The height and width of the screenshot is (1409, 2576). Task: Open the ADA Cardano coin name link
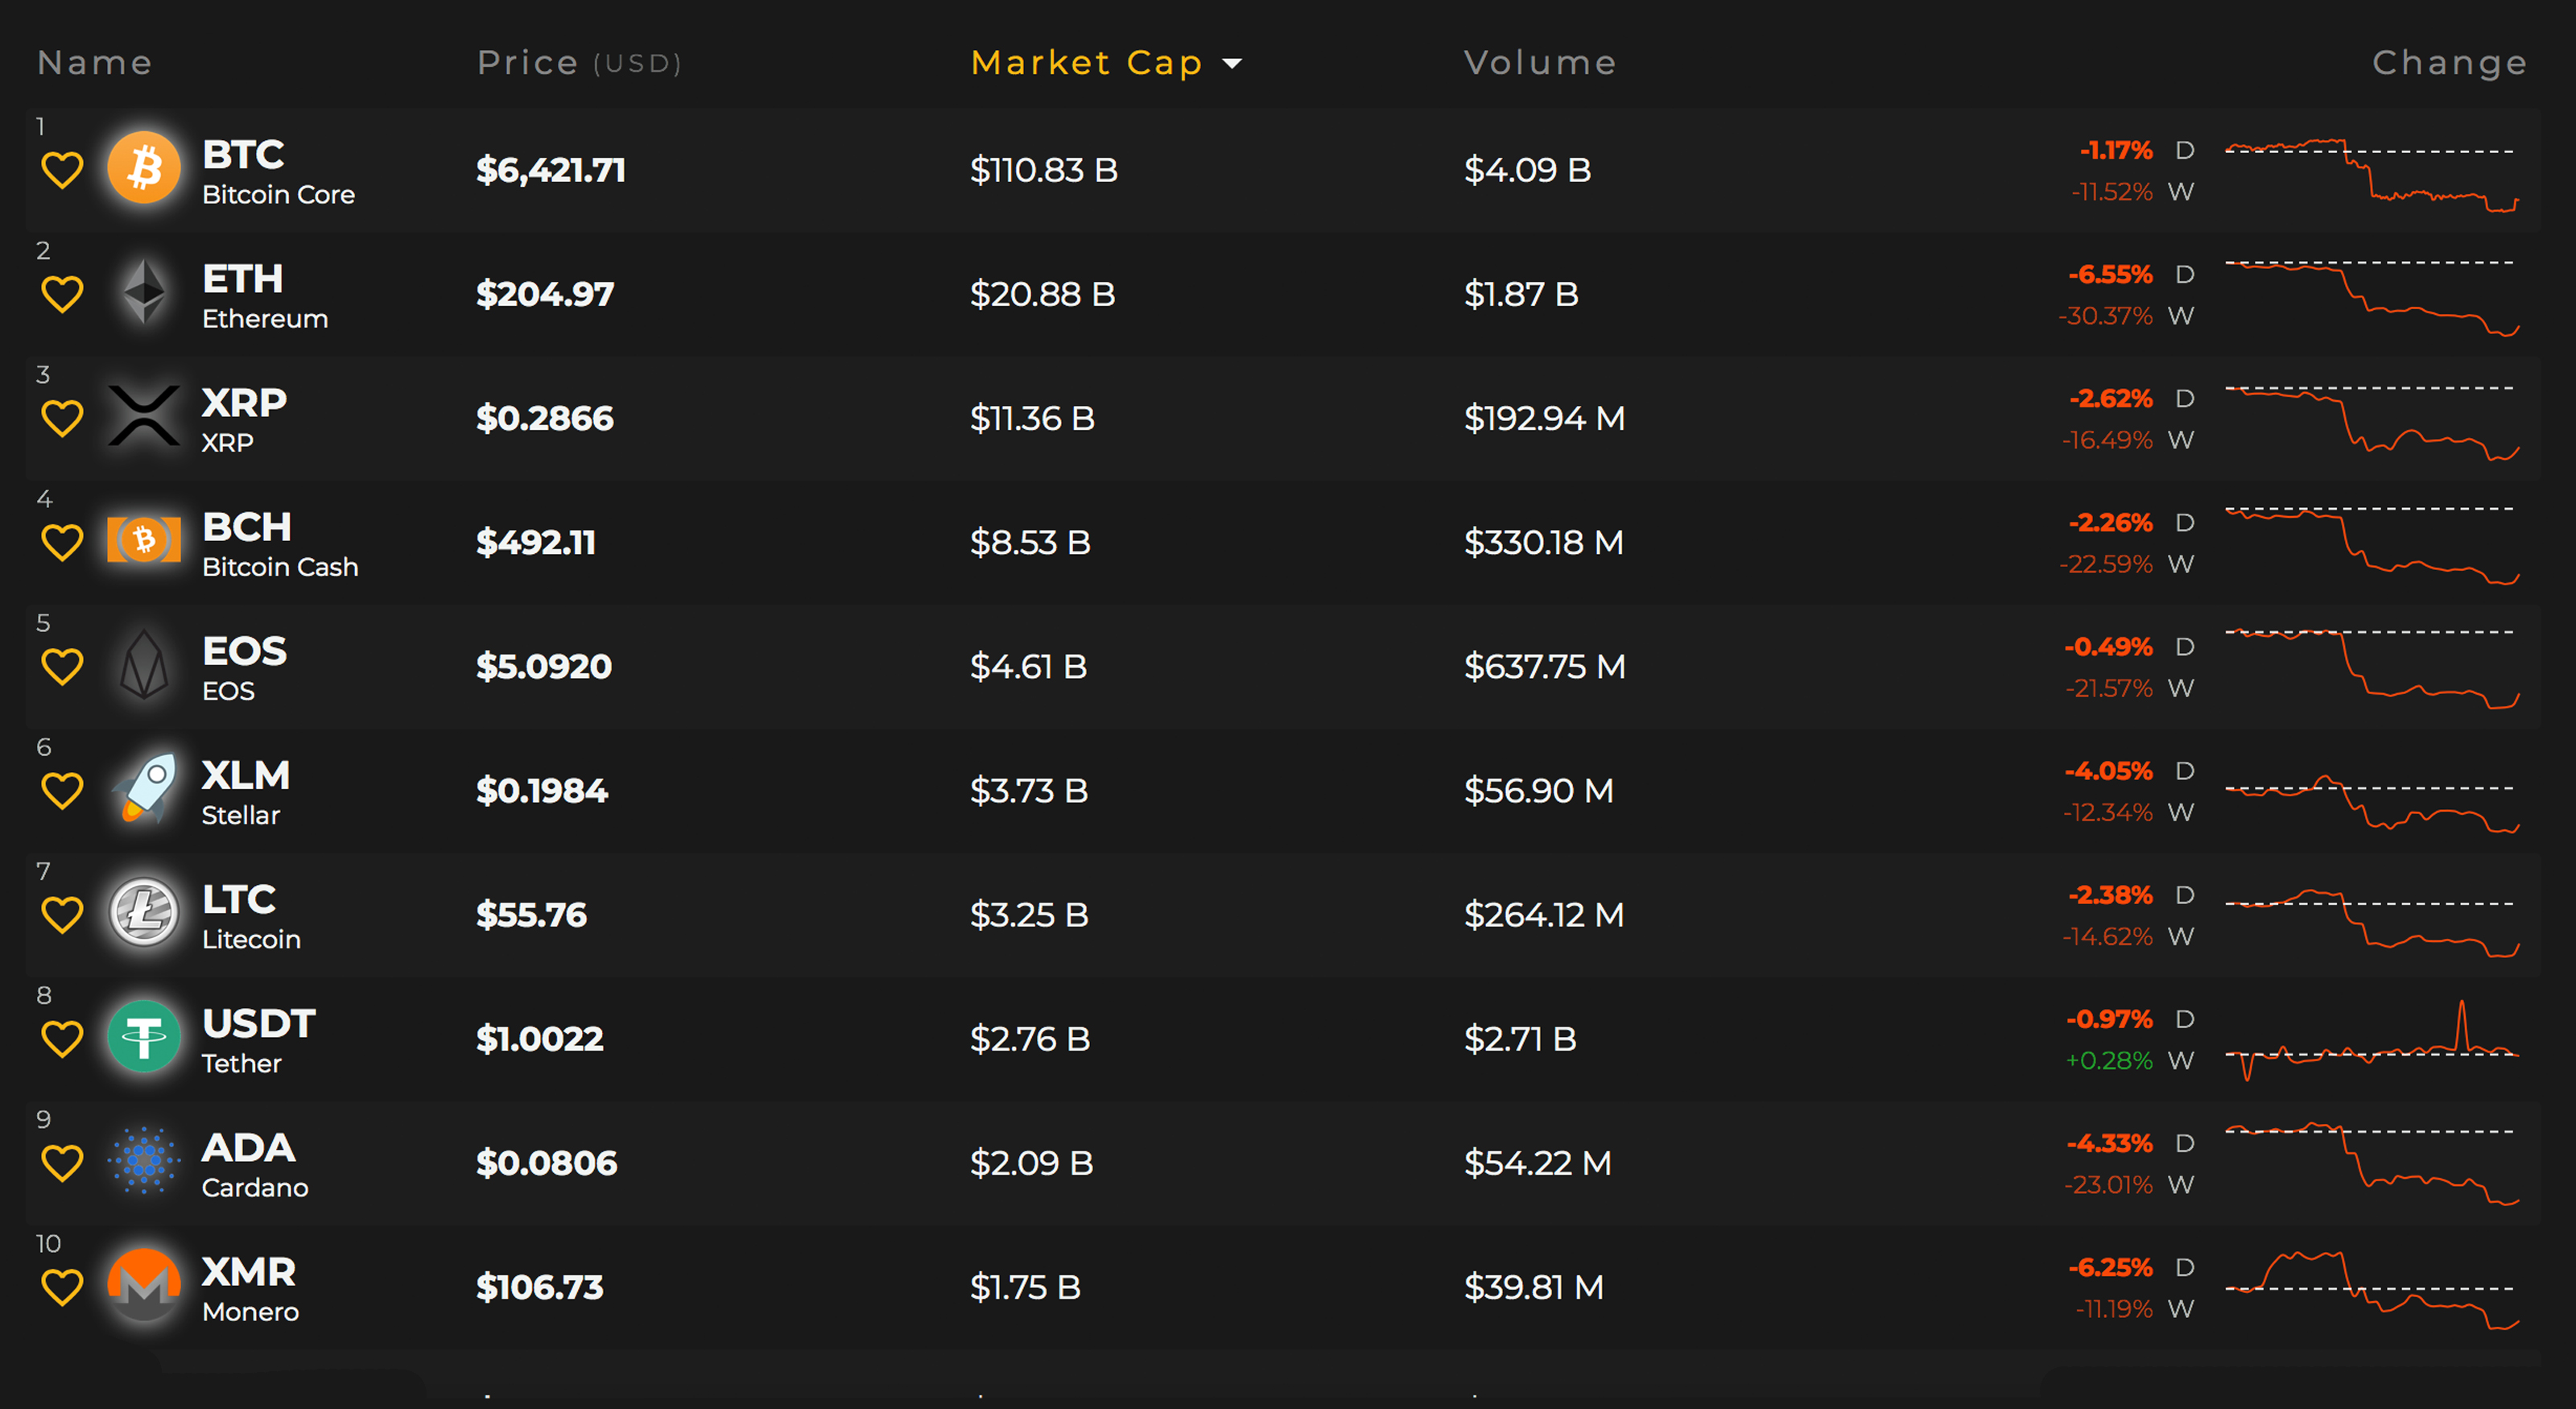[x=255, y=1164]
